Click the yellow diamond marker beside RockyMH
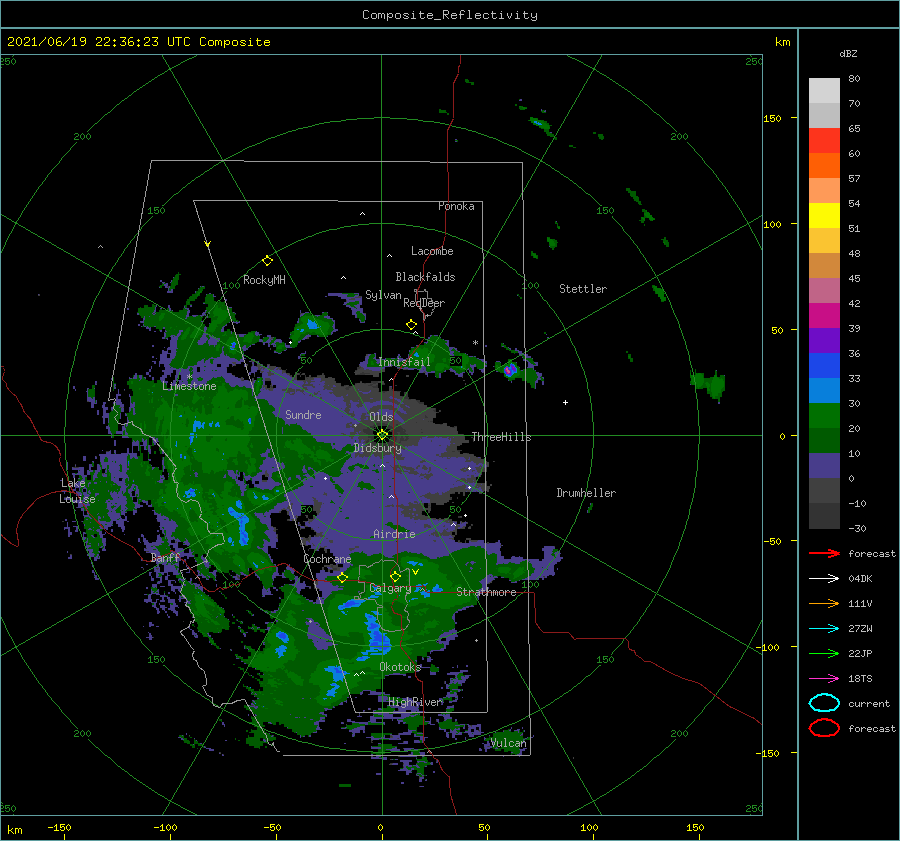This screenshot has height=841, width=900. pos(267,261)
